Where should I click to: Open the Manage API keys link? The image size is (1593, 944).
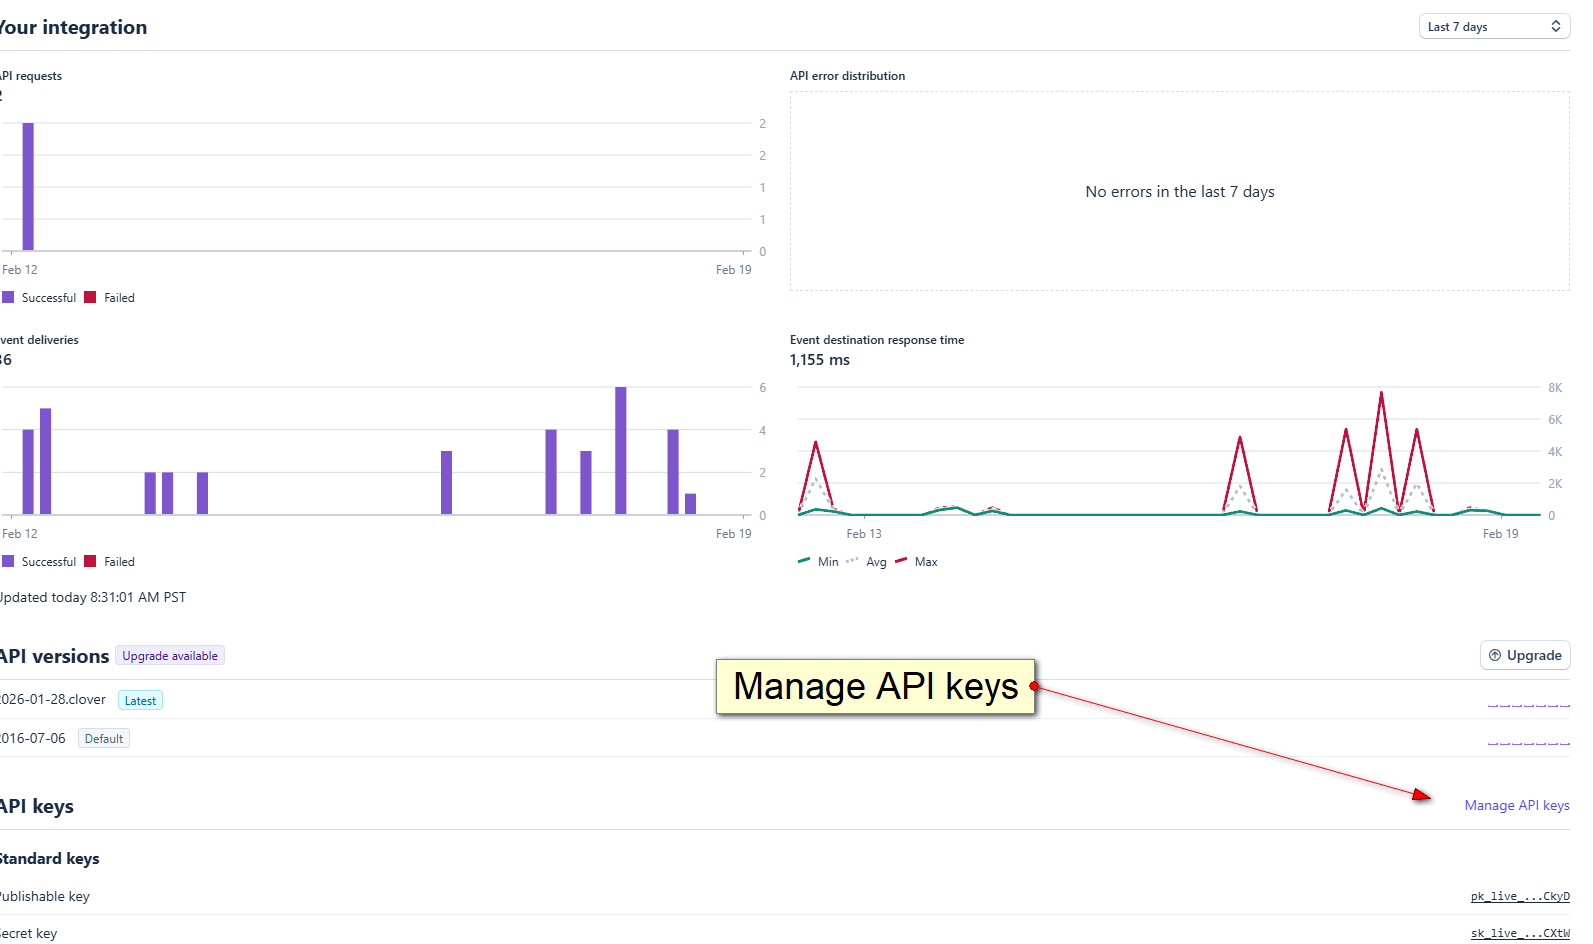pos(1516,805)
